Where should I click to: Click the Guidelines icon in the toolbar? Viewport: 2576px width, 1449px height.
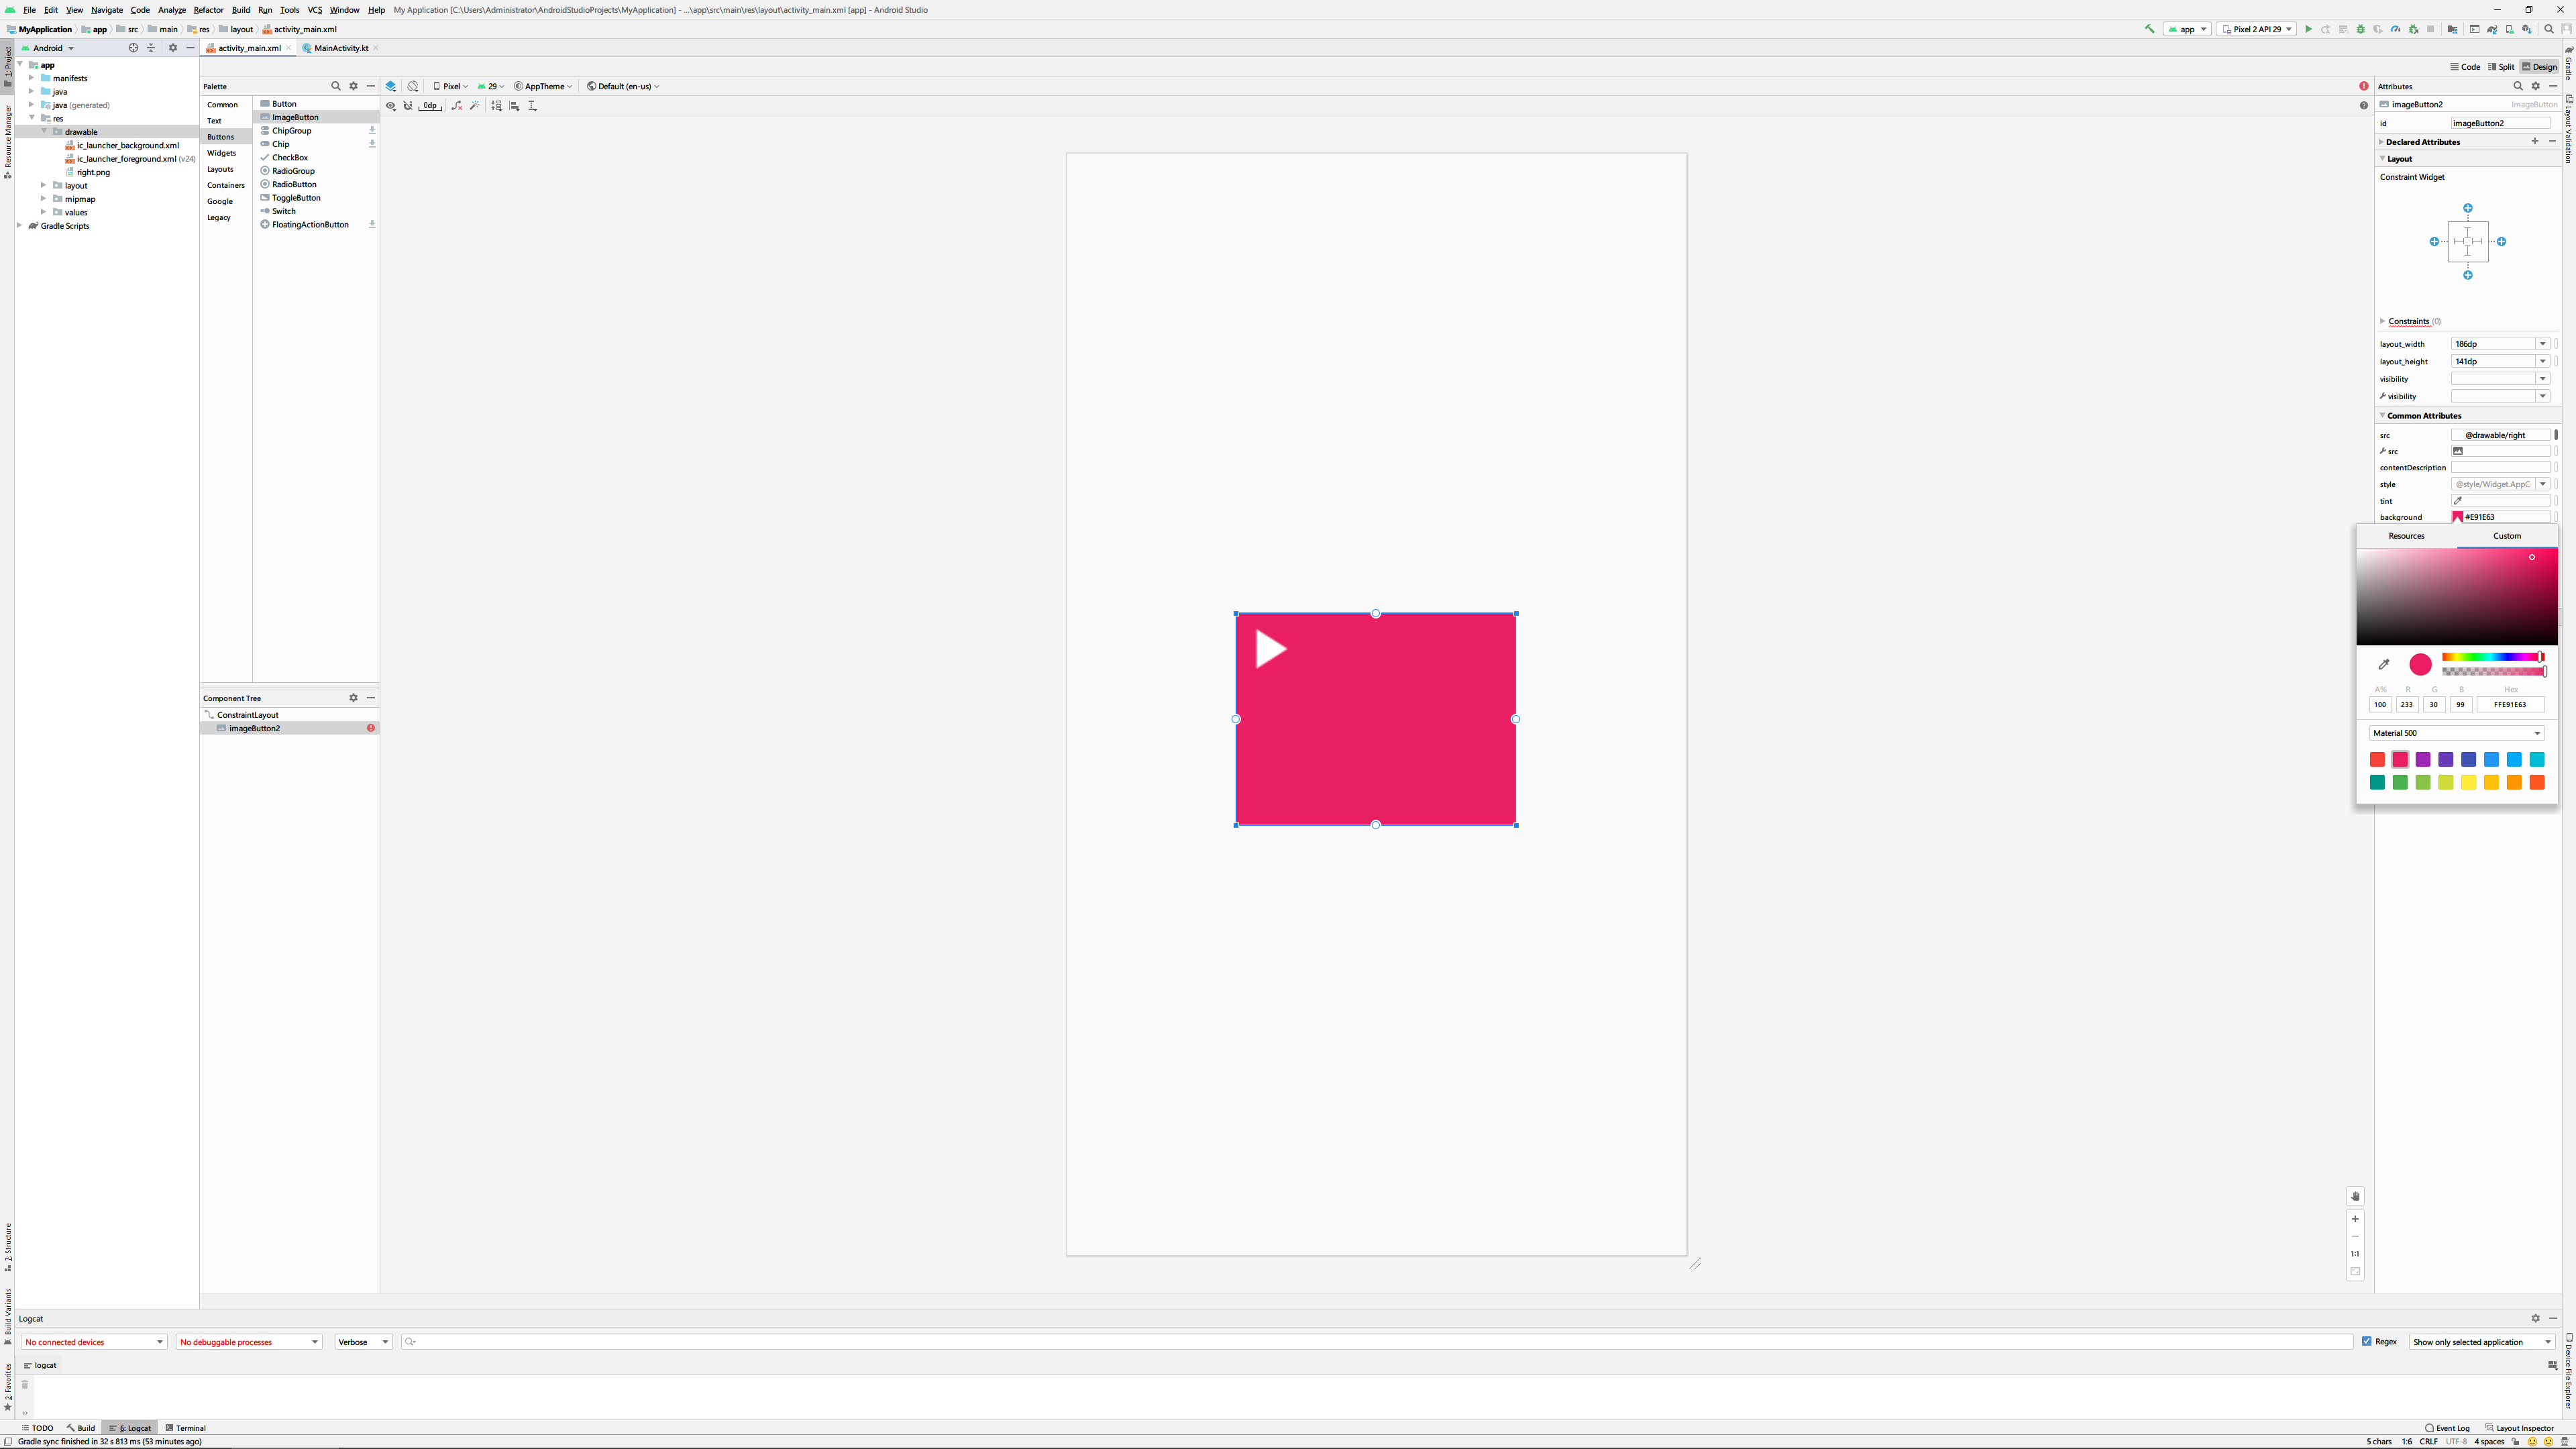pyautogui.click(x=532, y=106)
